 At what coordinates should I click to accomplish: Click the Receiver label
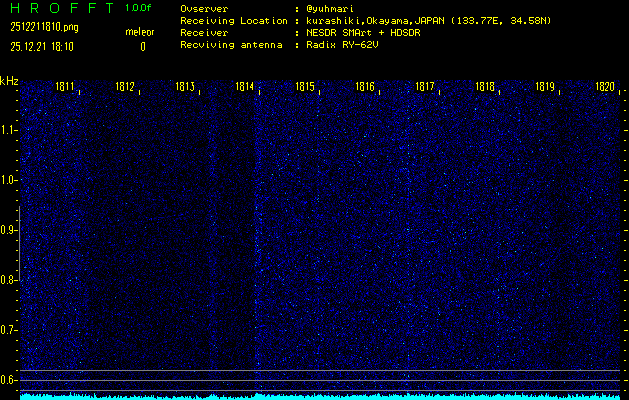point(204,33)
